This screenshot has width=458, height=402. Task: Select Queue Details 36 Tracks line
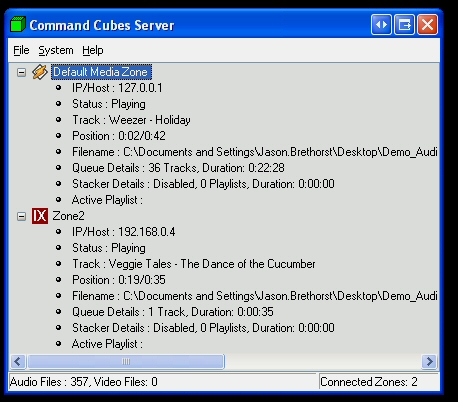pyautogui.click(x=178, y=168)
